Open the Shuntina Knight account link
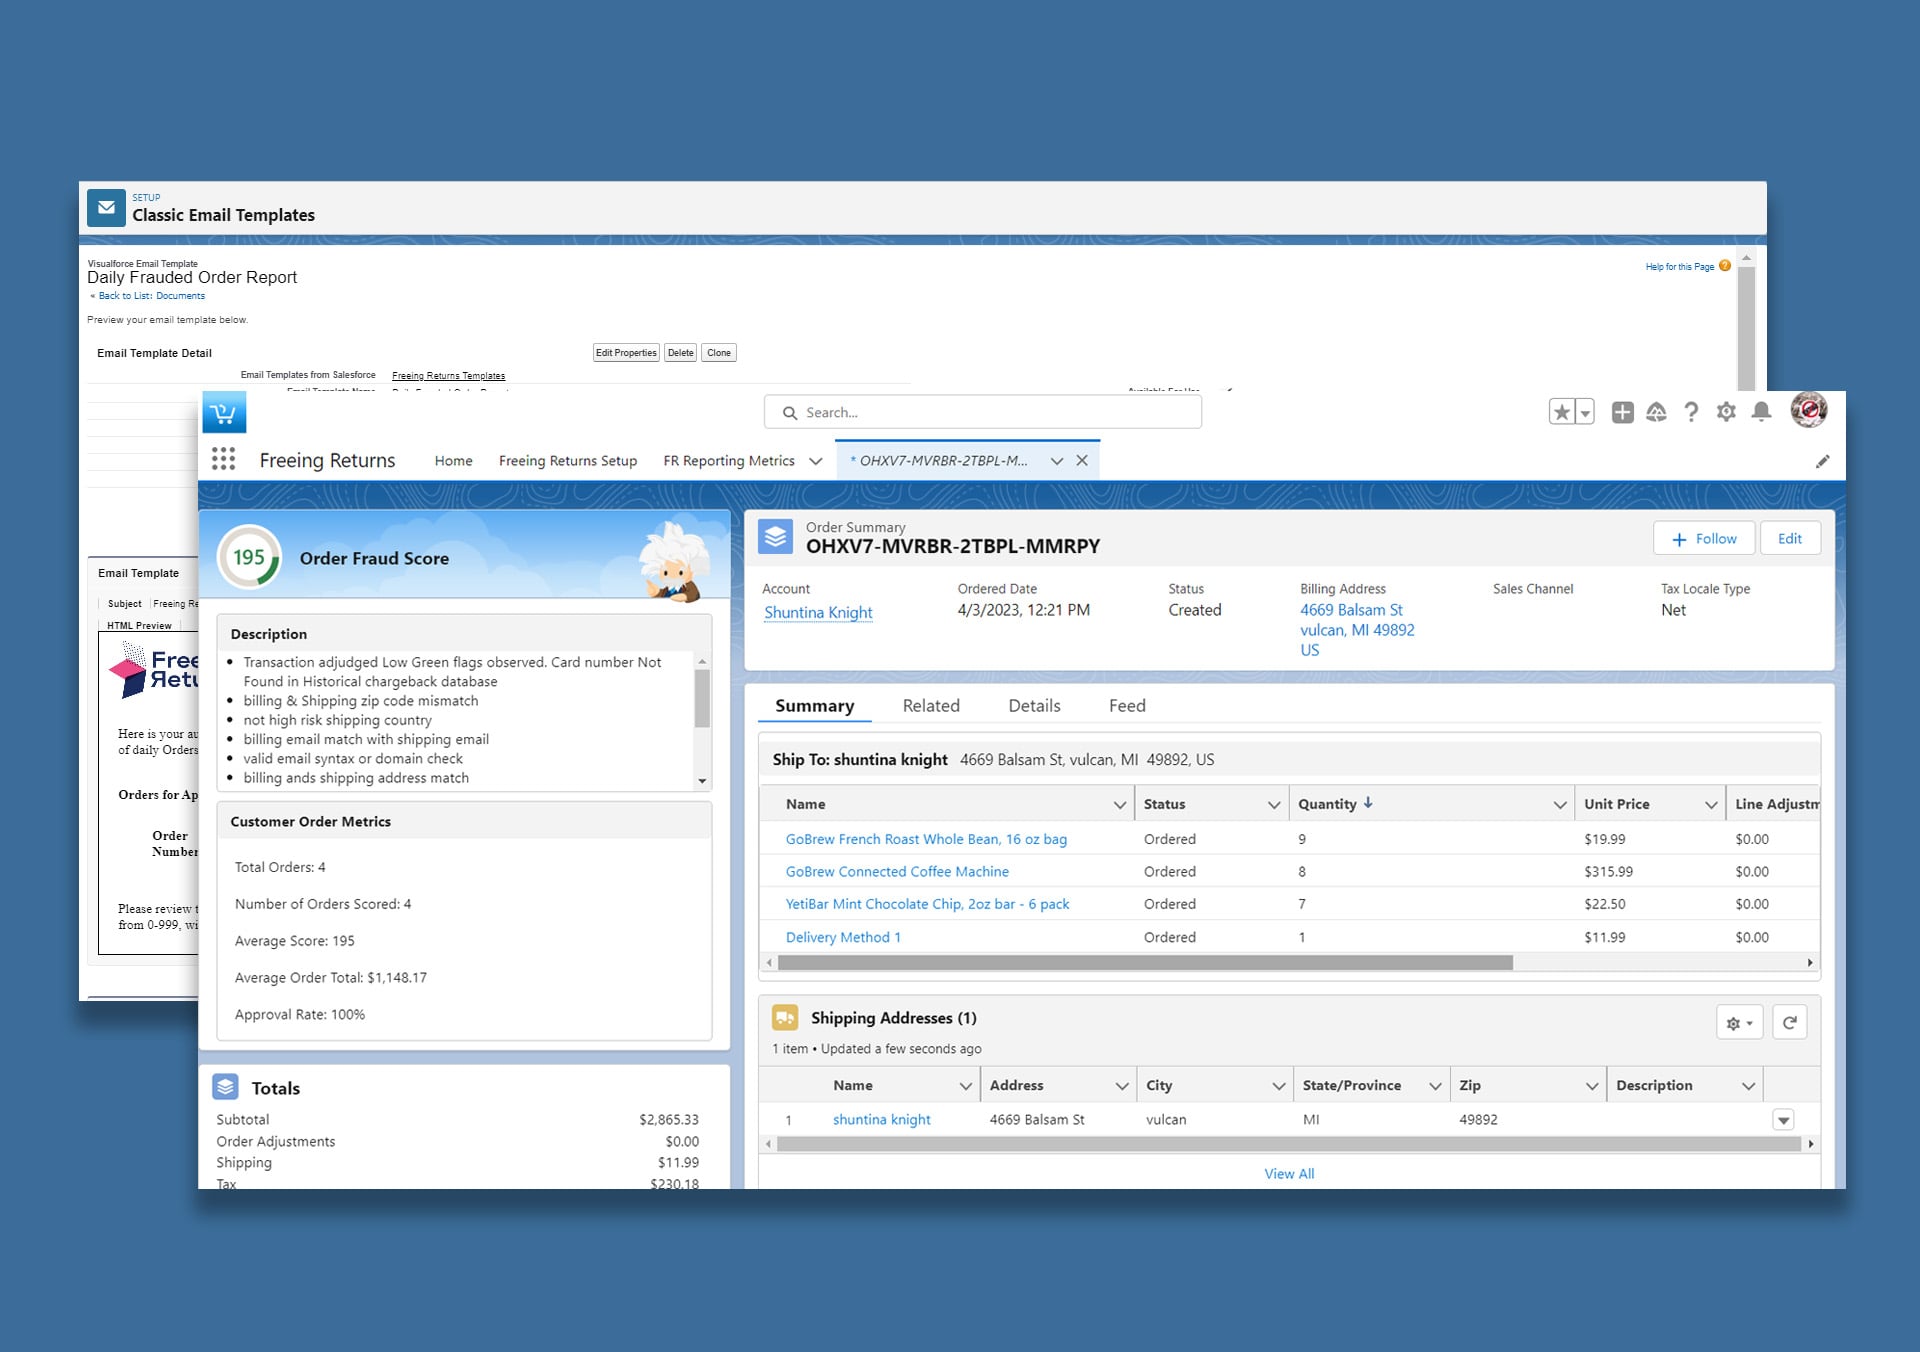The width and height of the screenshot is (1920, 1352). [x=818, y=612]
